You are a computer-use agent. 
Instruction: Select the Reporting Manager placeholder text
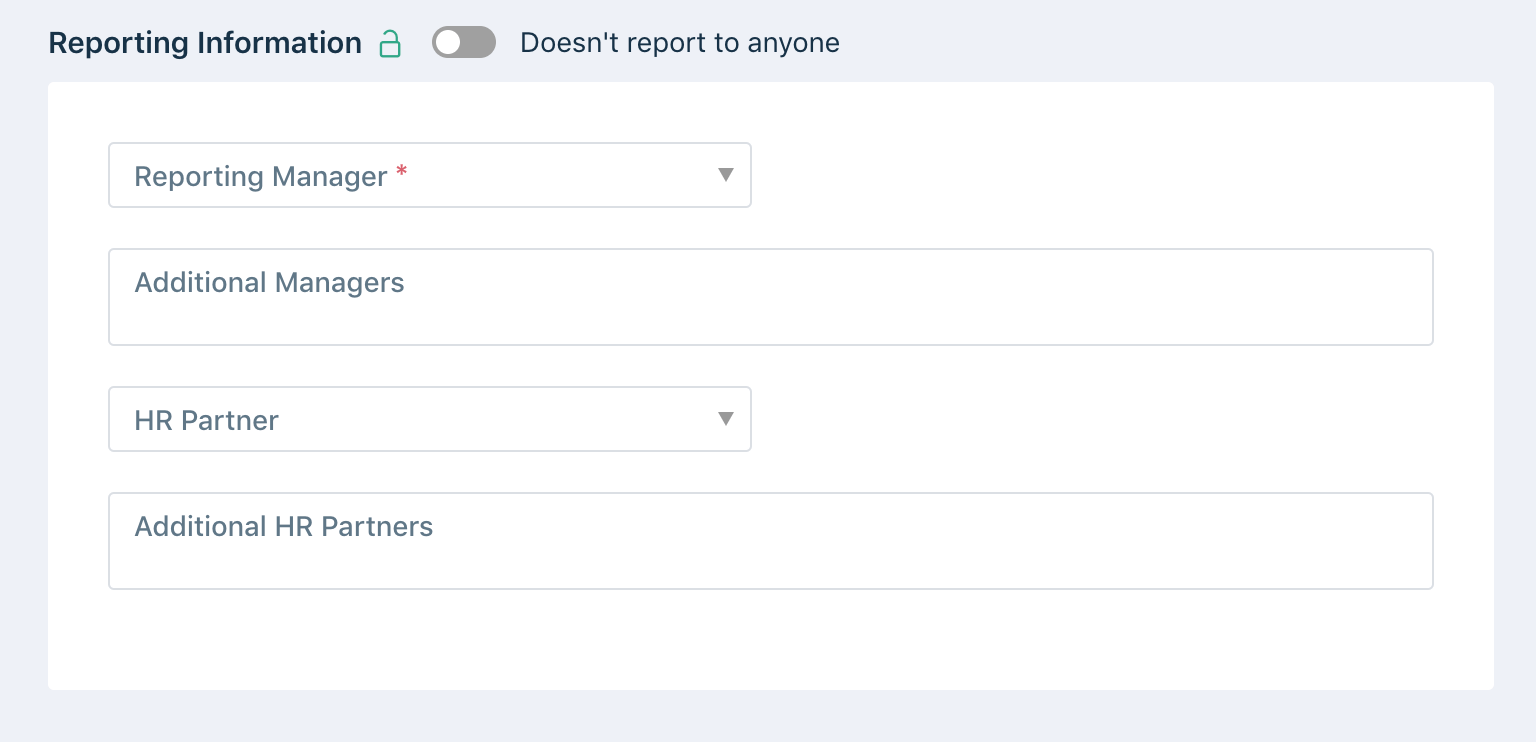pyautogui.click(x=261, y=176)
